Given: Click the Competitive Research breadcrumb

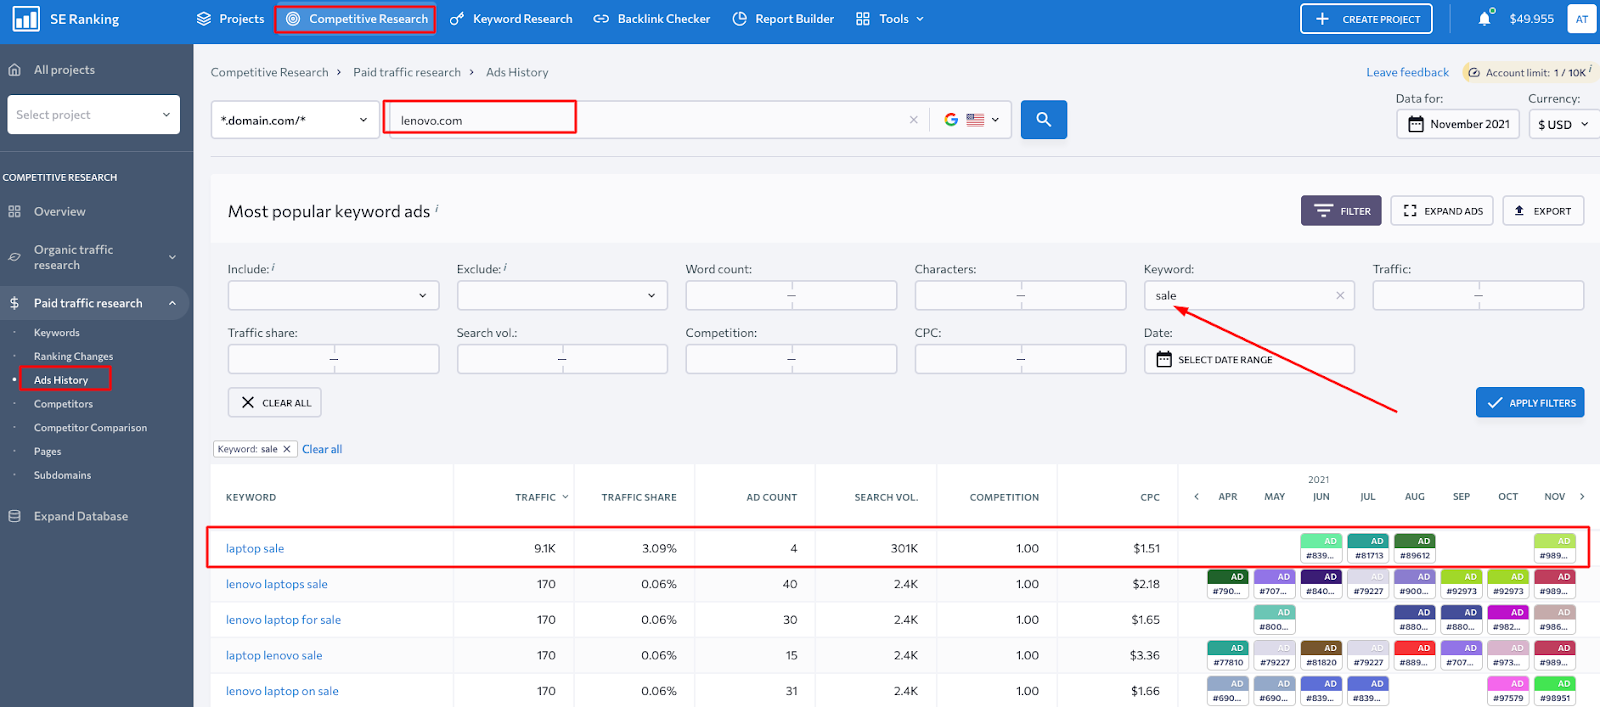Looking at the screenshot, I should (x=269, y=72).
